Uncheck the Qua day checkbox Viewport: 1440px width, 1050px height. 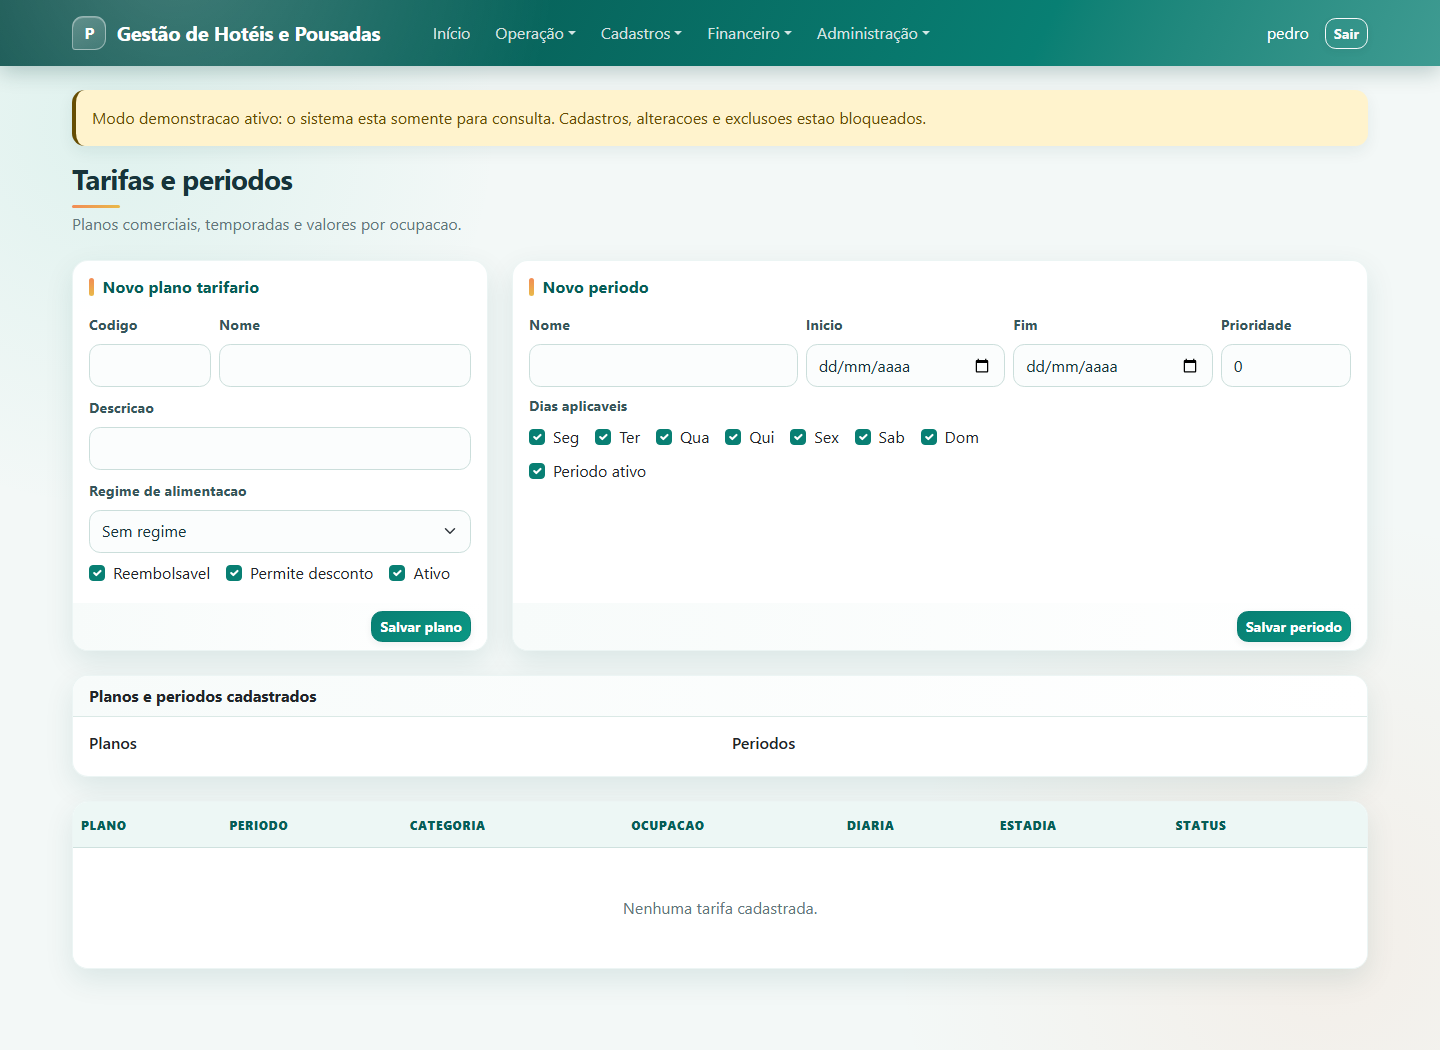point(664,437)
